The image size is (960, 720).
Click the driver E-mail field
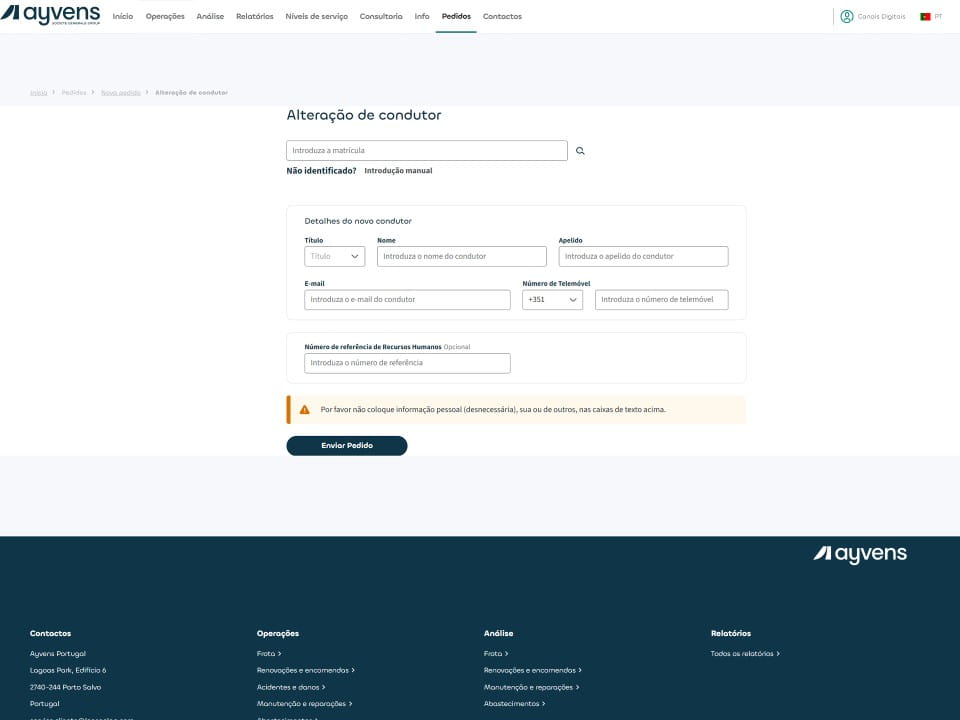pyautogui.click(x=407, y=299)
